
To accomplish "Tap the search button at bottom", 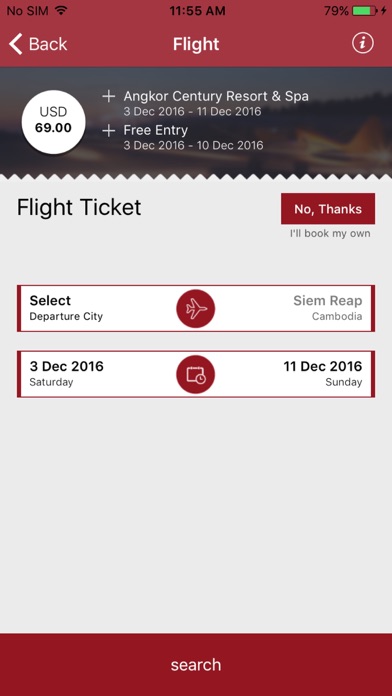I will [x=196, y=664].
